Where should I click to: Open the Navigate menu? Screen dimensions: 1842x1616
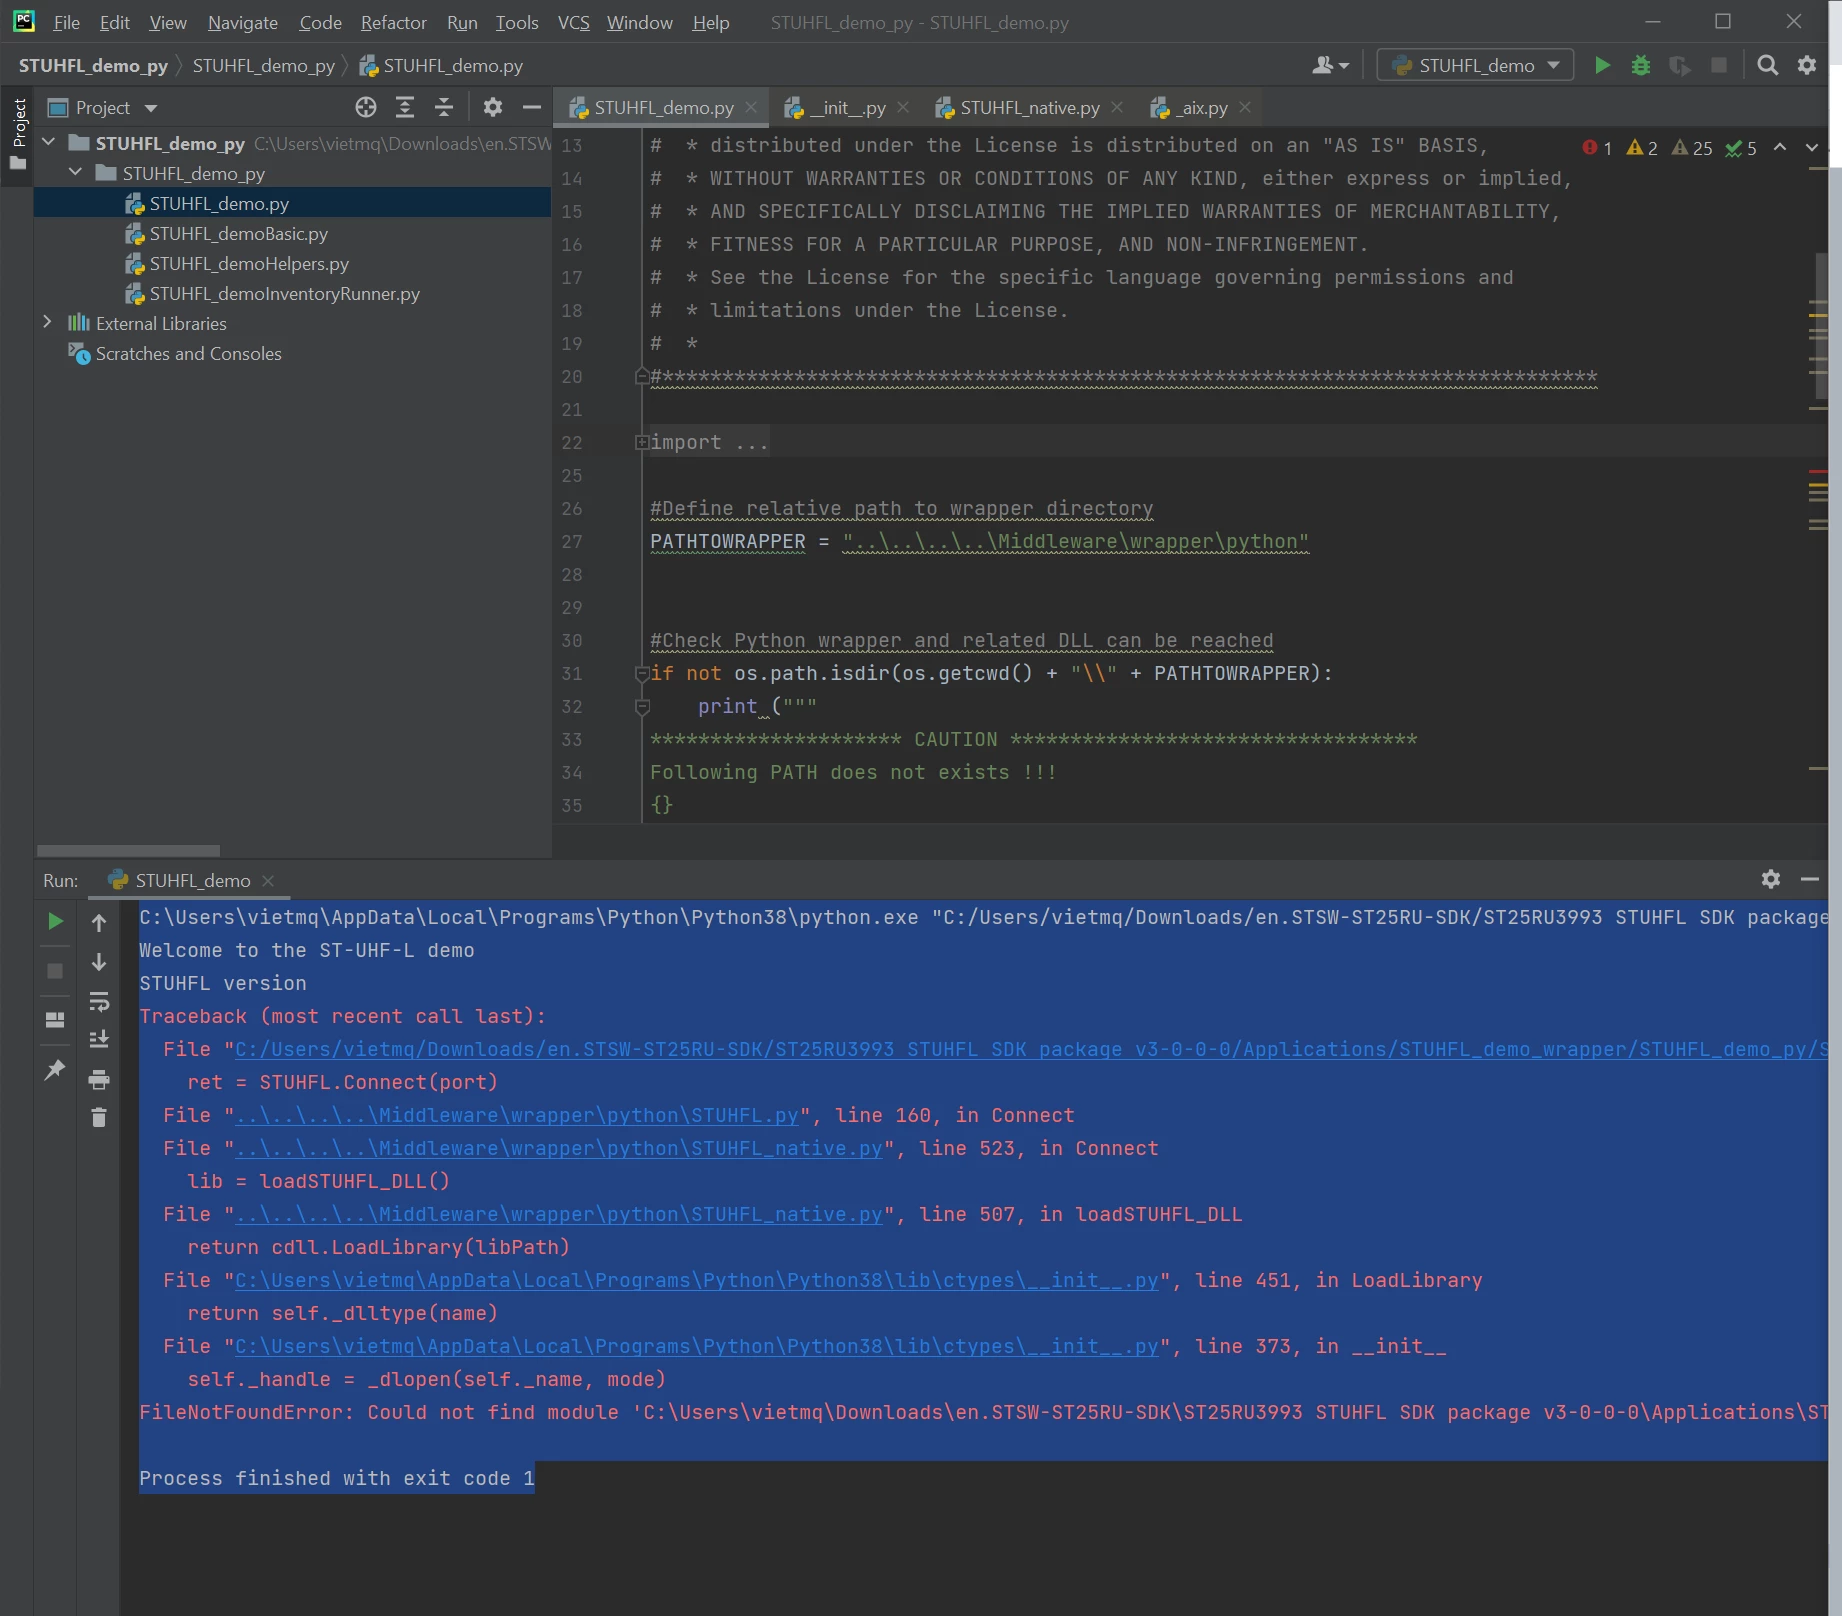[243, 22]
